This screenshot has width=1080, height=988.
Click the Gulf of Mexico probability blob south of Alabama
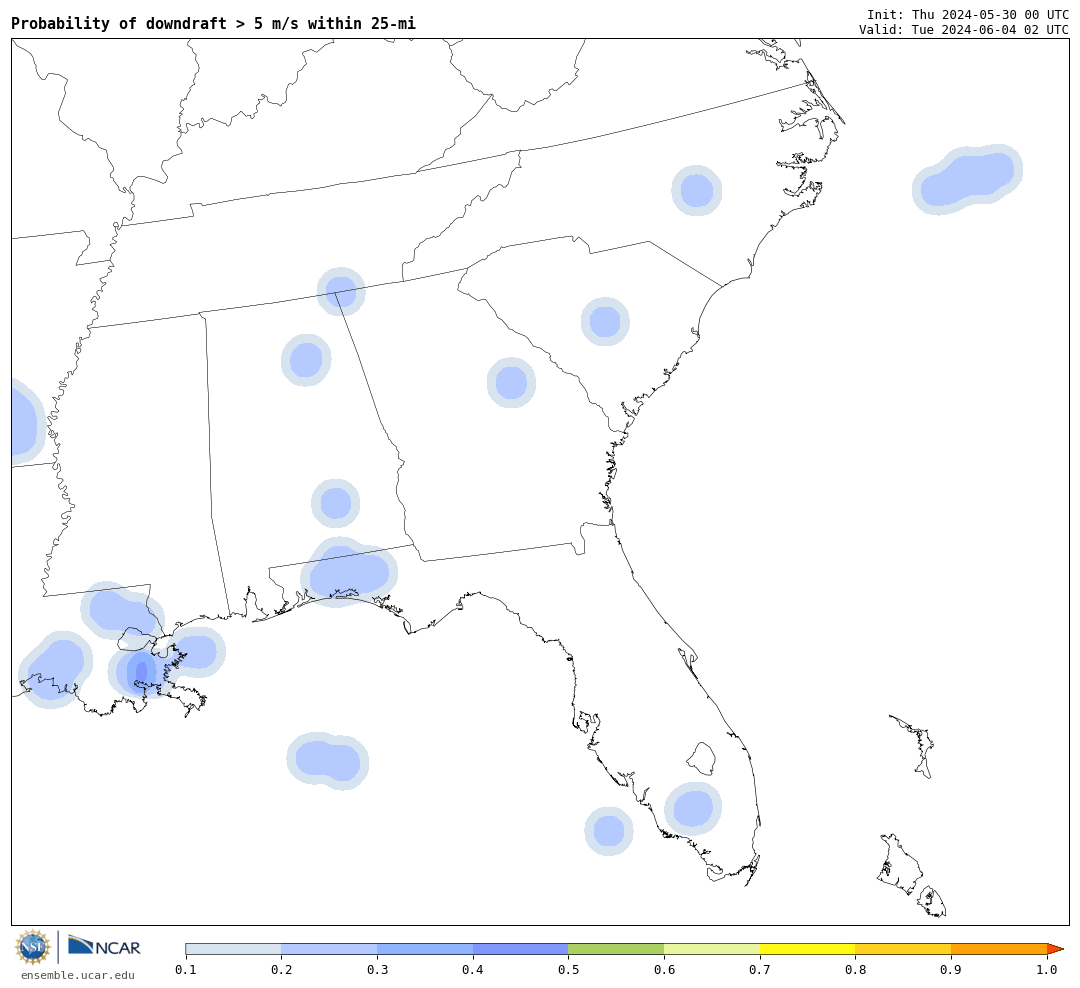coord(328,761)
